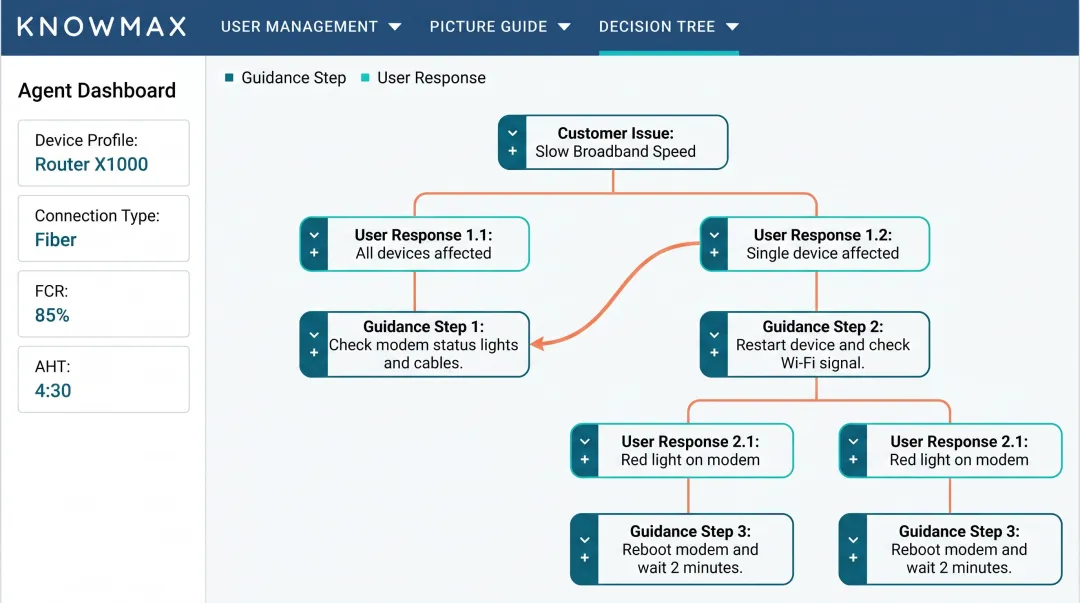Image resolution: width=1080 pixels, height=603 pixels.
Task: Add a child to User Response 1.1
Action: [314, 253]
